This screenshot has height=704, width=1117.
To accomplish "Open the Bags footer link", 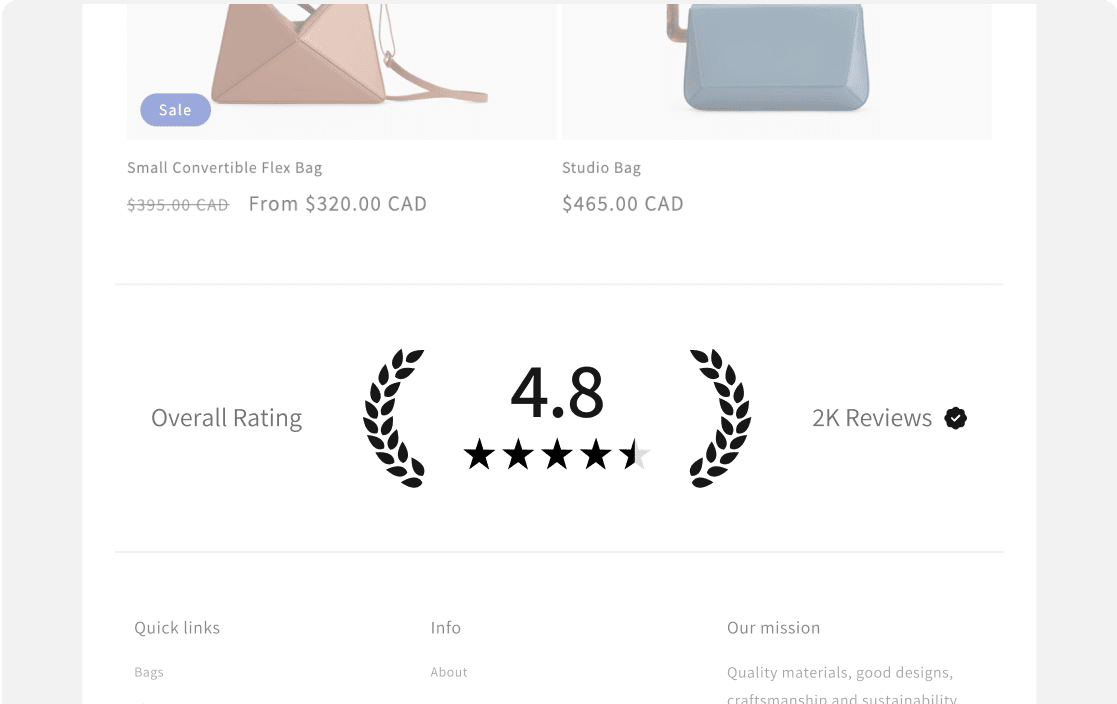I will pyautogui.click(x=149, y=672).
